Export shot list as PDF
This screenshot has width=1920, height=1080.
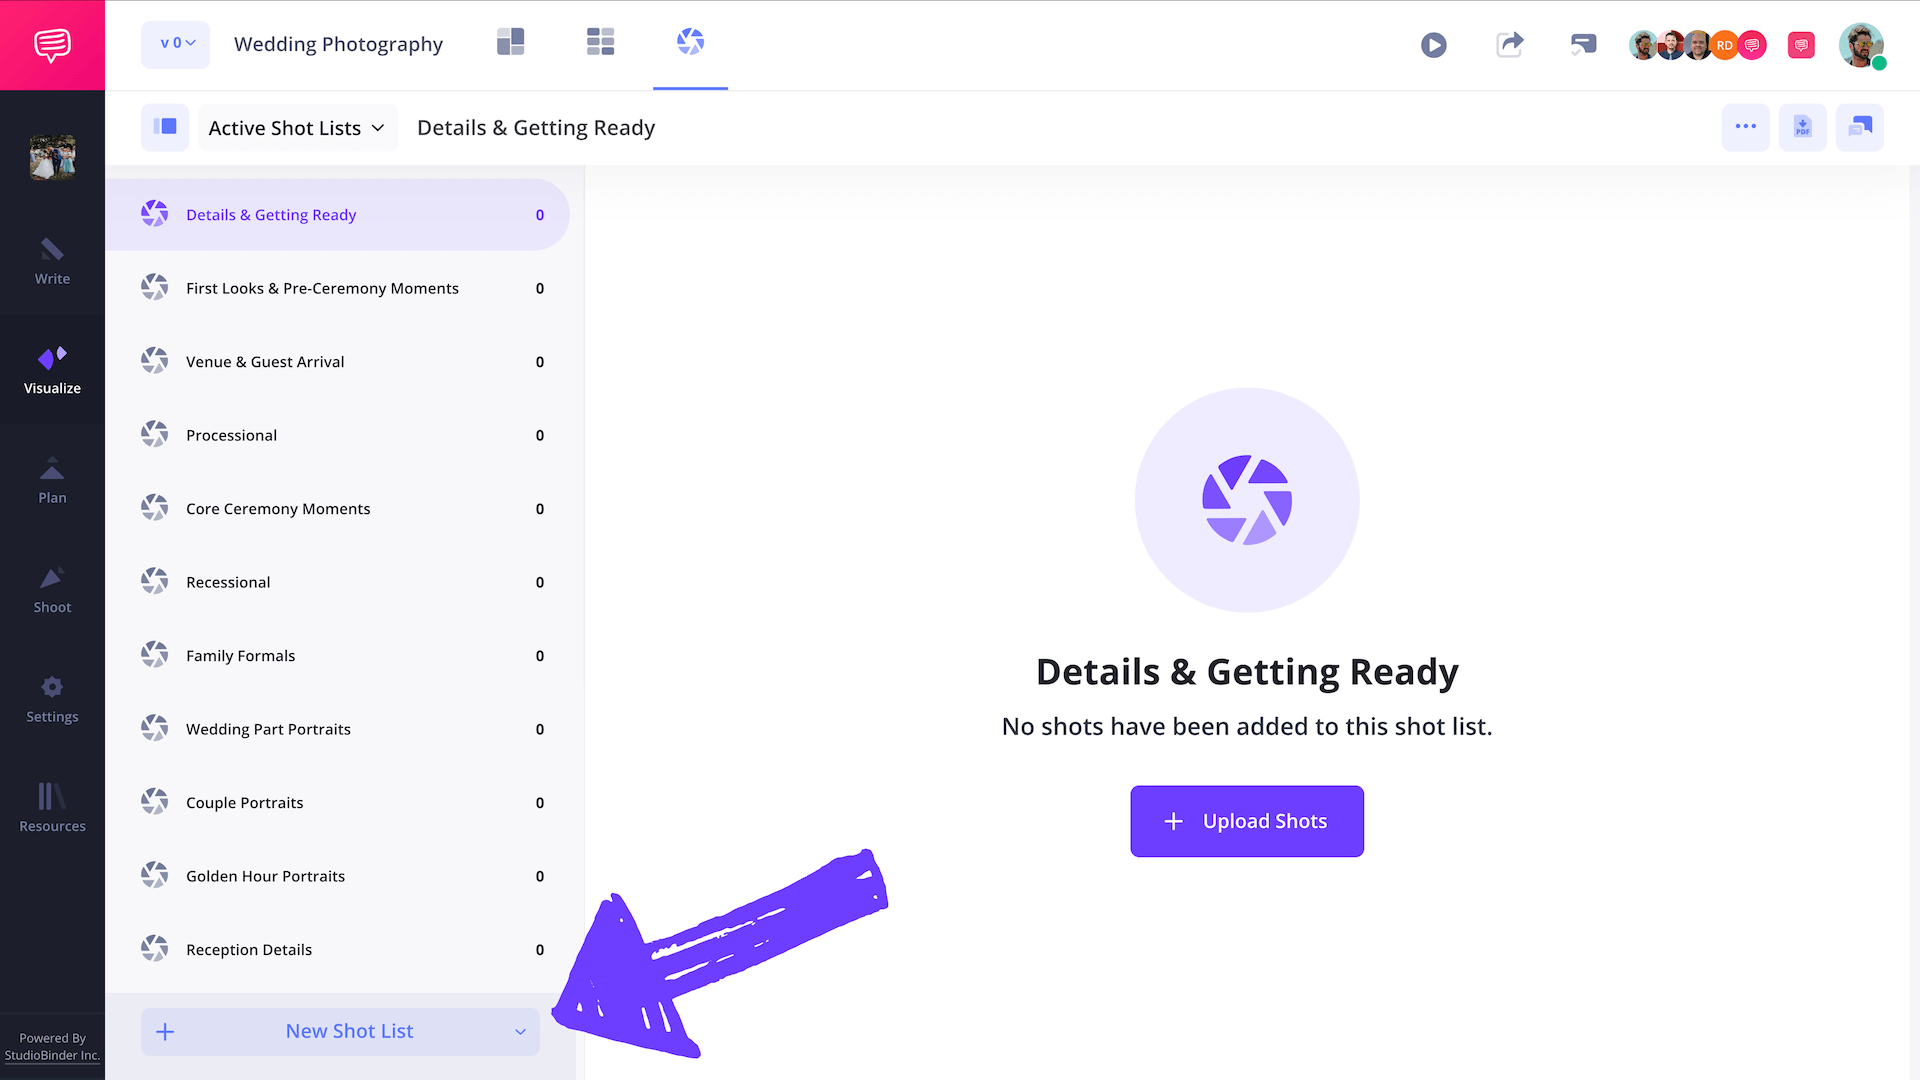point(1802,127)
